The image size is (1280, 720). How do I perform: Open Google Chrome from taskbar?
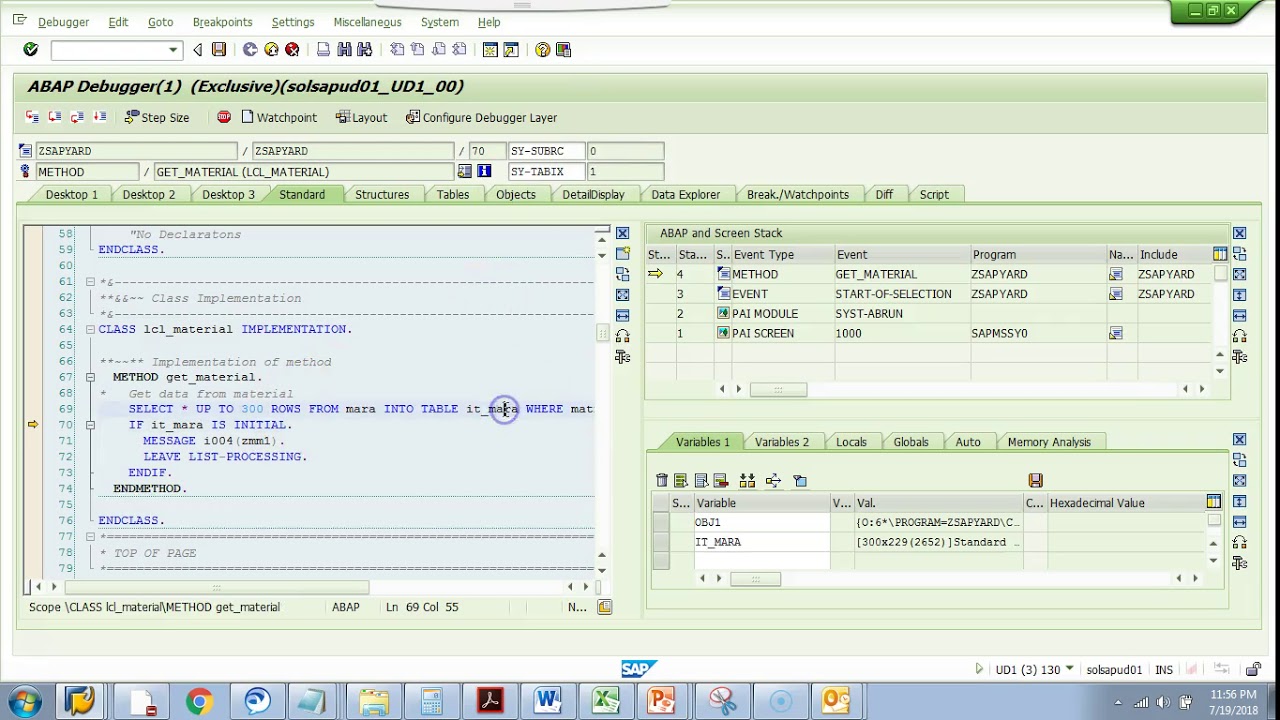199,701
